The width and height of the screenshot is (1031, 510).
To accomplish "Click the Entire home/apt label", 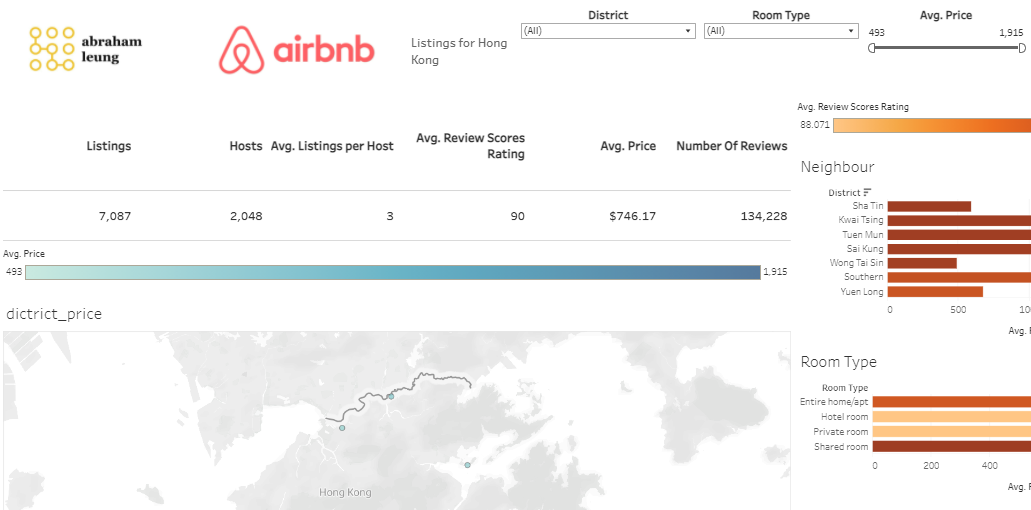I will coord(834,402).
